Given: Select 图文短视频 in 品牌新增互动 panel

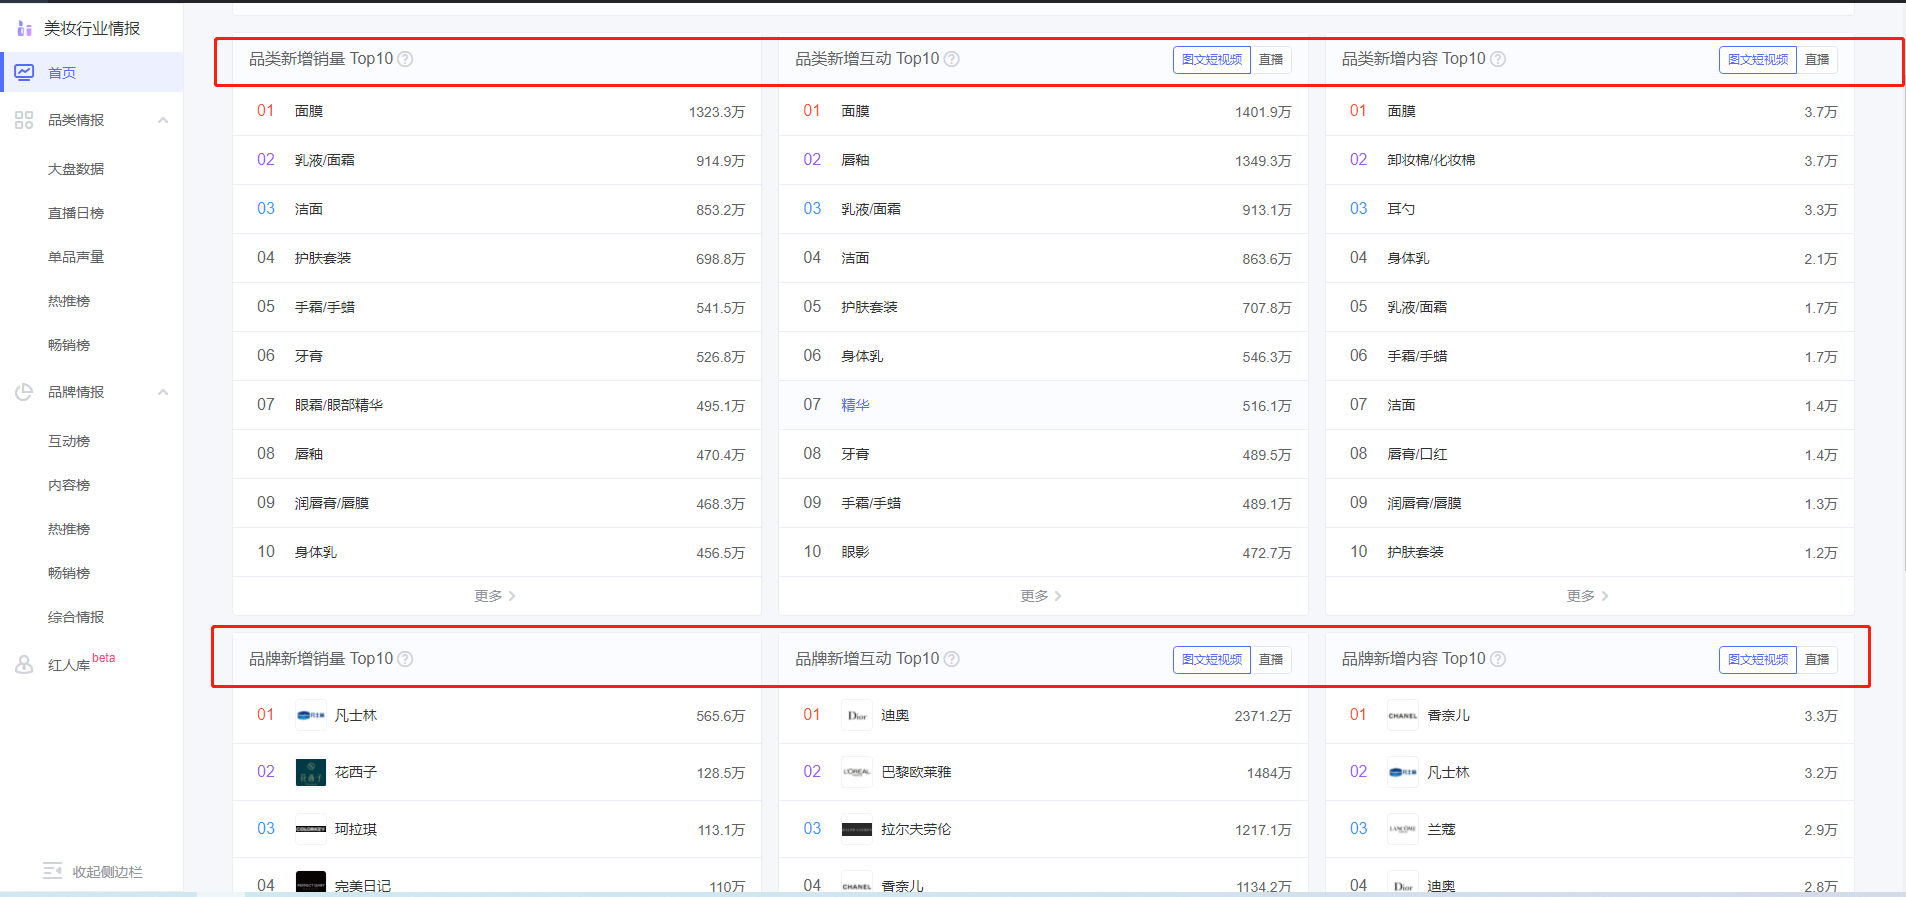Looking at the screenshot, I should coord(1212,660).
